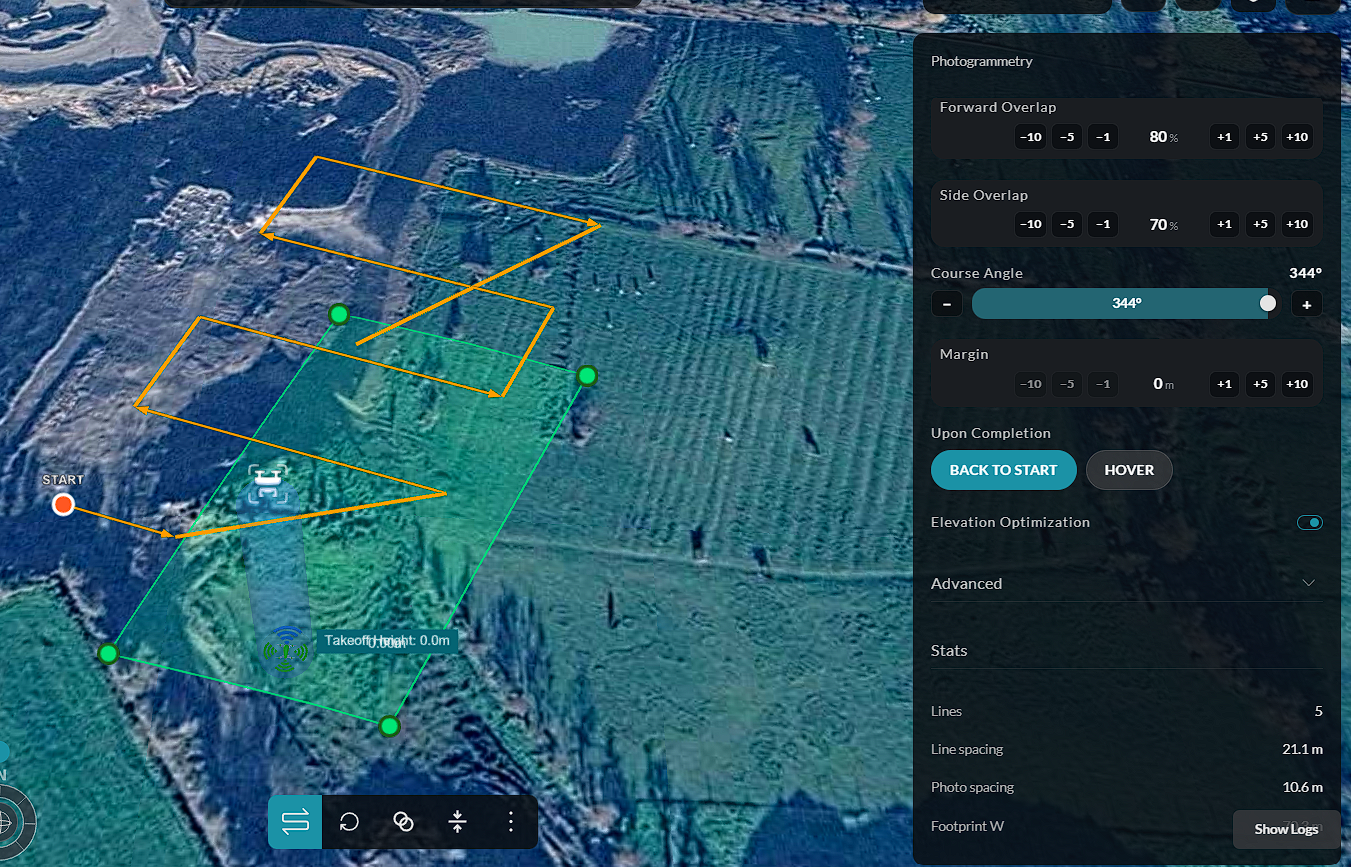Click the vertical compress arrows icon
This screenshot has height=867, width=1351.
pyautogui.click(x=457, y=822)
